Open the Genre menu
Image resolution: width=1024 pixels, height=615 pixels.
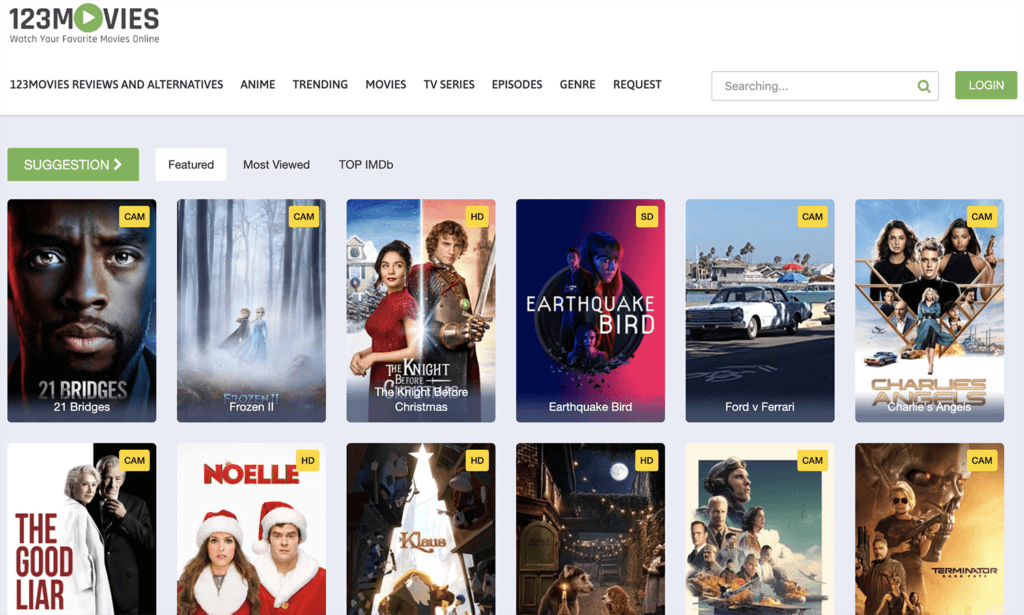point(578,85)
